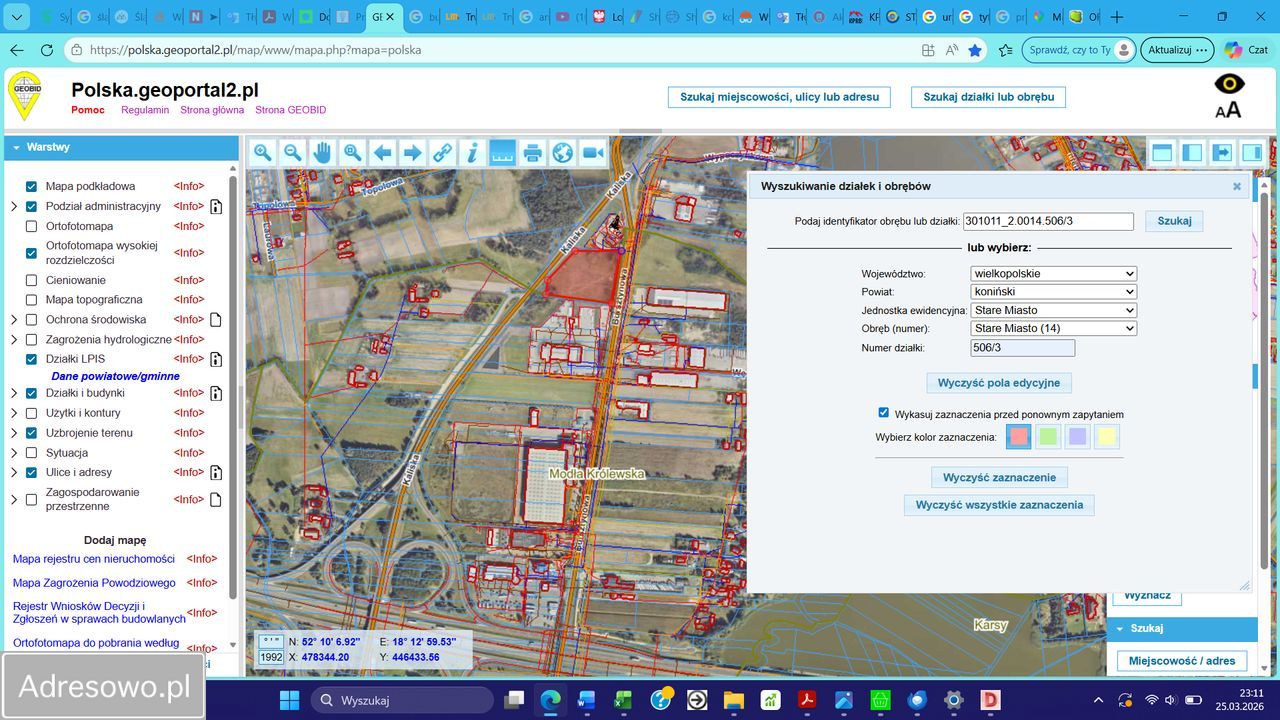Viewport: 1280px width, 720px height.
Task: Uncheck the Działki LPIS layer
Action: tap(32, 359)
